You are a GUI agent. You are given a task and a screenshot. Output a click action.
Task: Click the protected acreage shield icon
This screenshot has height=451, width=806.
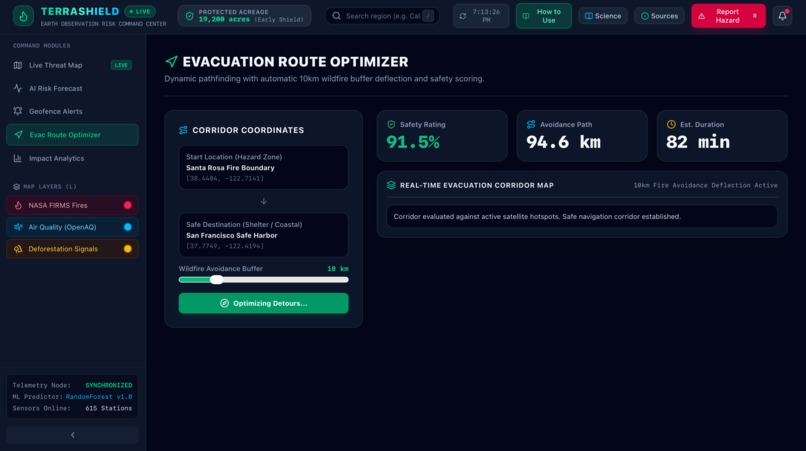pos(190,16)
